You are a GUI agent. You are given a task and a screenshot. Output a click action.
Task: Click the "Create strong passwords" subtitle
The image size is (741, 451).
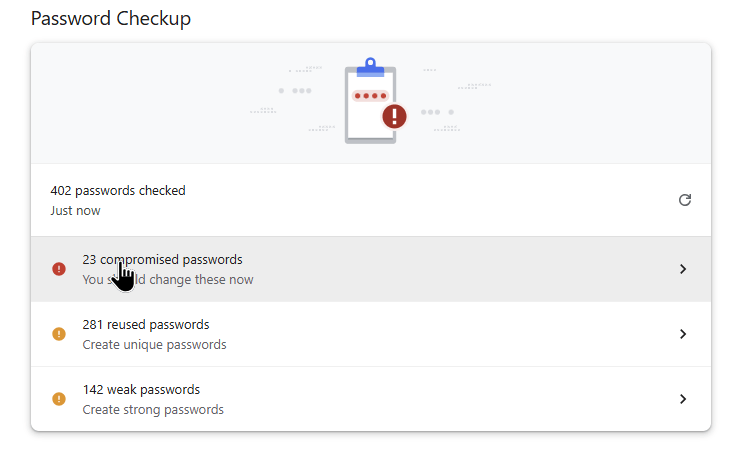pos(153,410)
